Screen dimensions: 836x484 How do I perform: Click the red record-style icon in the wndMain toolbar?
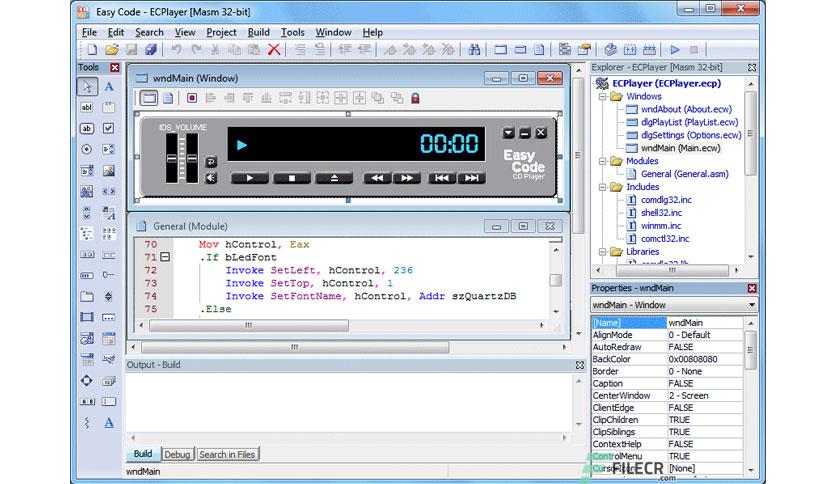click(192, 98)
